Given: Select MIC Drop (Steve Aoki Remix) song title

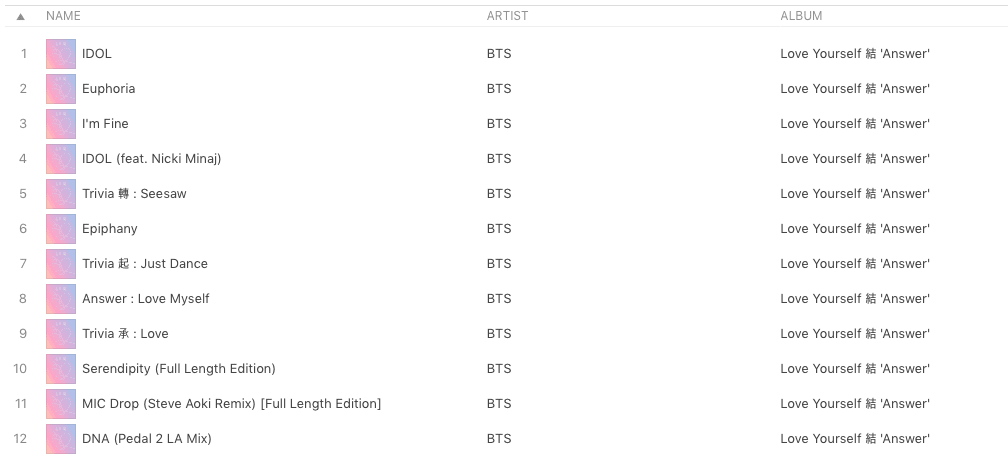Looking at the screenshot, I should coord(231,404).
